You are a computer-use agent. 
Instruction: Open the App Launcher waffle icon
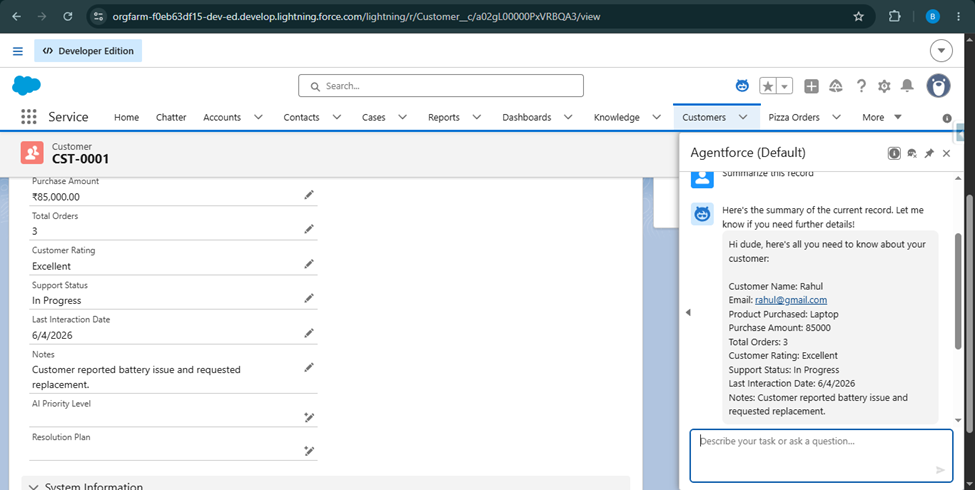tap(29, 117)
